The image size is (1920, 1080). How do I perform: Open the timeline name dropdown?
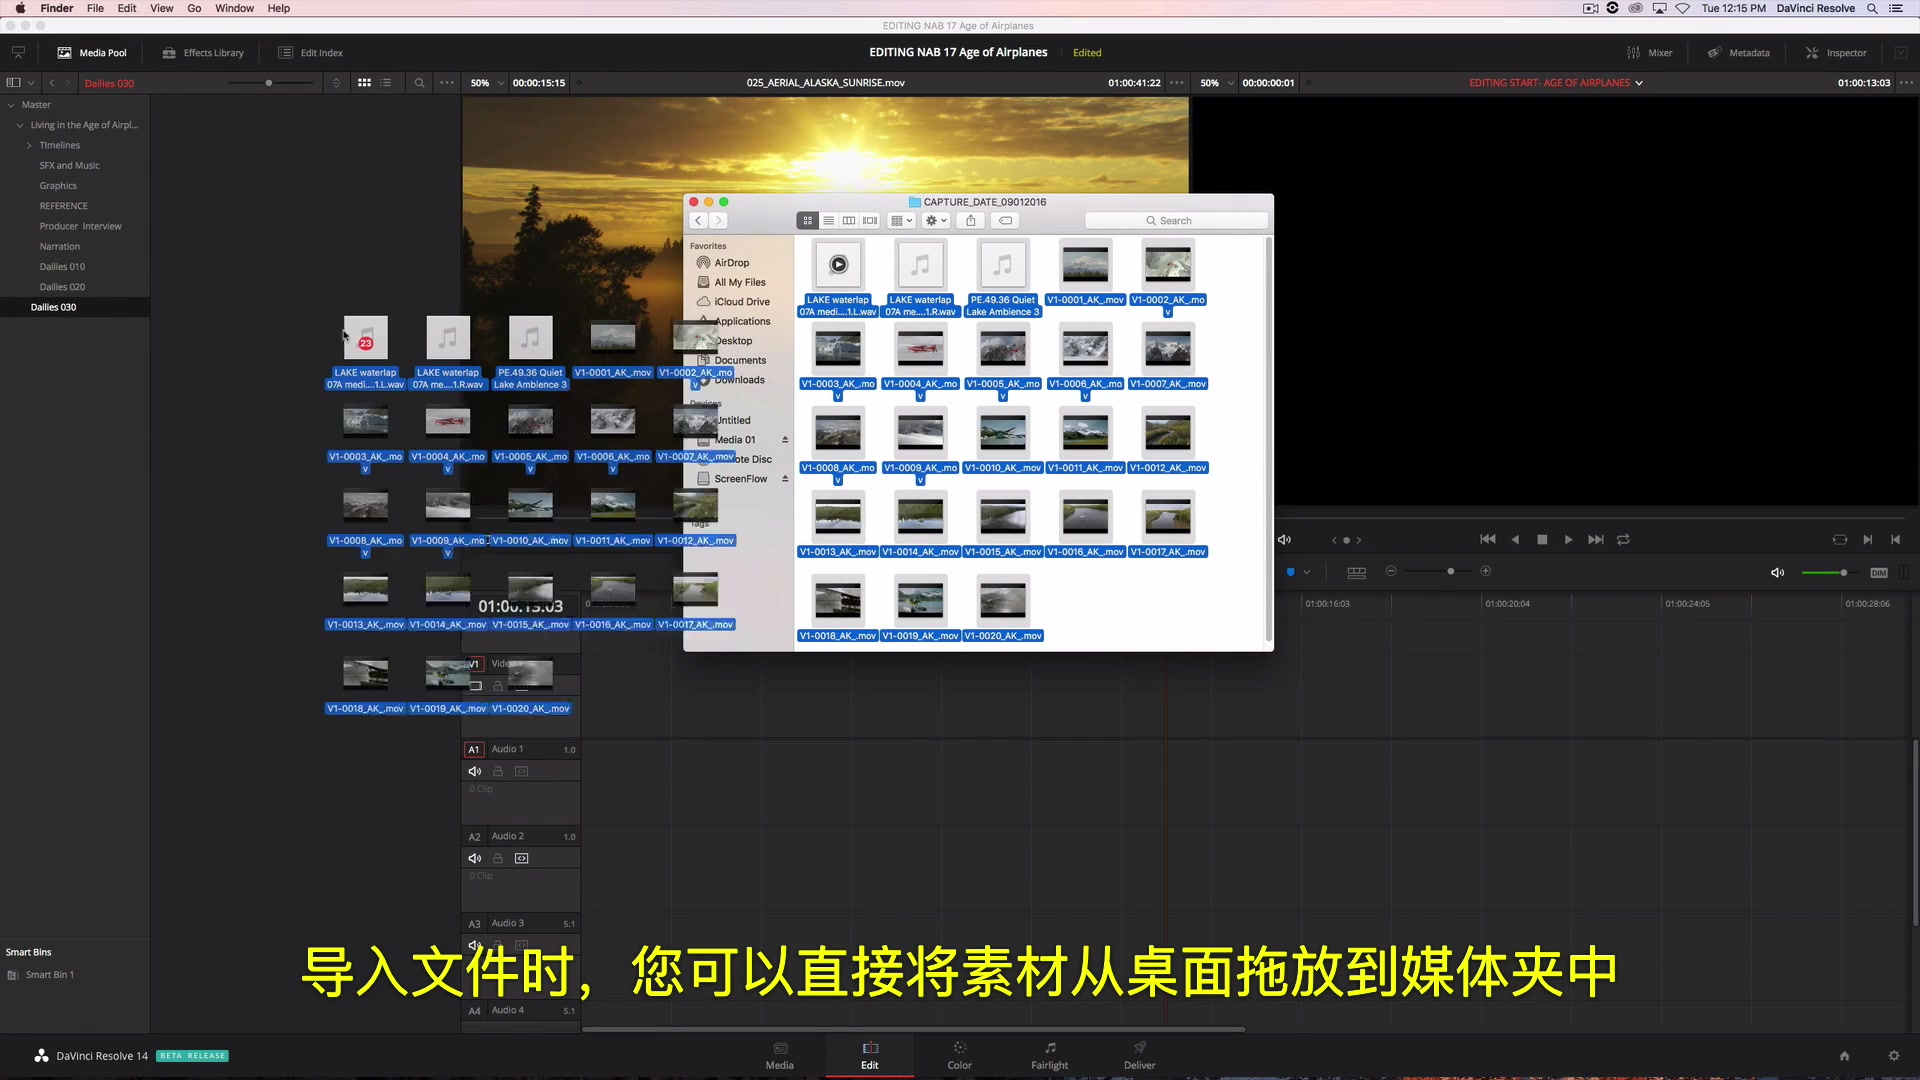coord(1639,83)
